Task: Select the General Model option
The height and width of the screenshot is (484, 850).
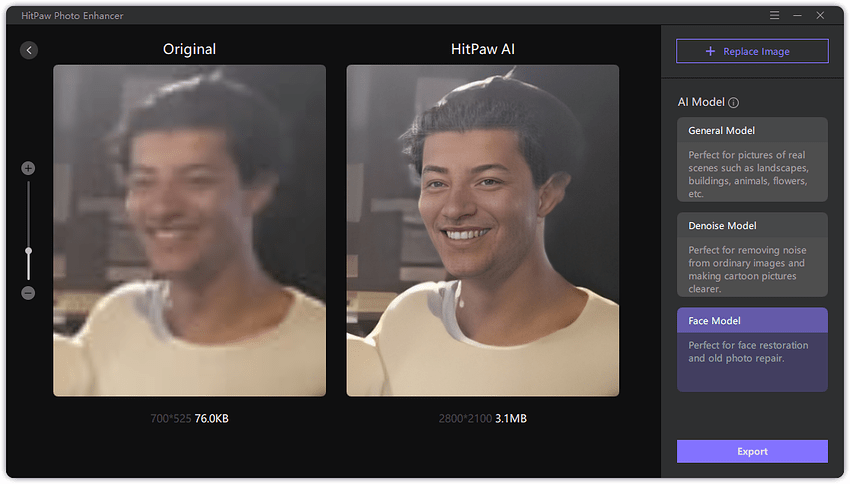Action: [752, 158]
